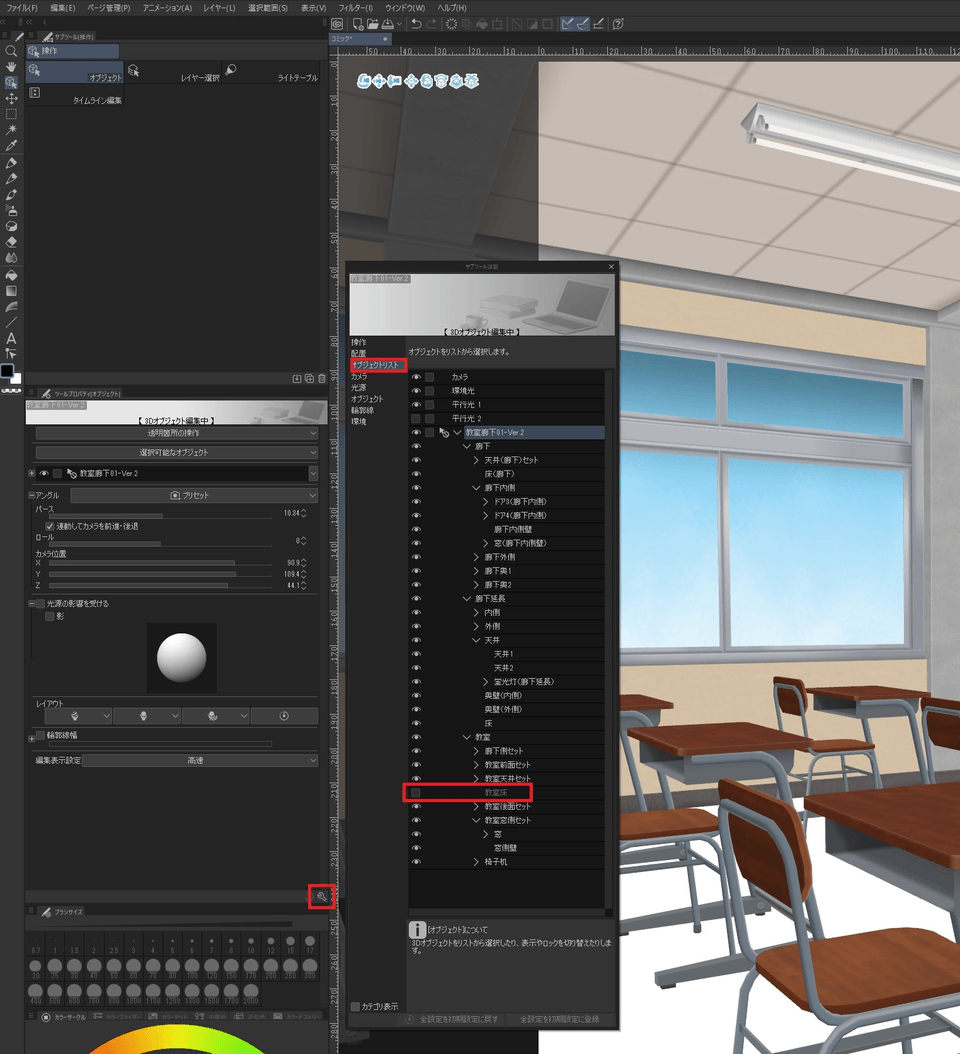Enable 光源の影響を受ける checkbox
Viewport: 960px width, 1054px height.
[x=40, y=604]
